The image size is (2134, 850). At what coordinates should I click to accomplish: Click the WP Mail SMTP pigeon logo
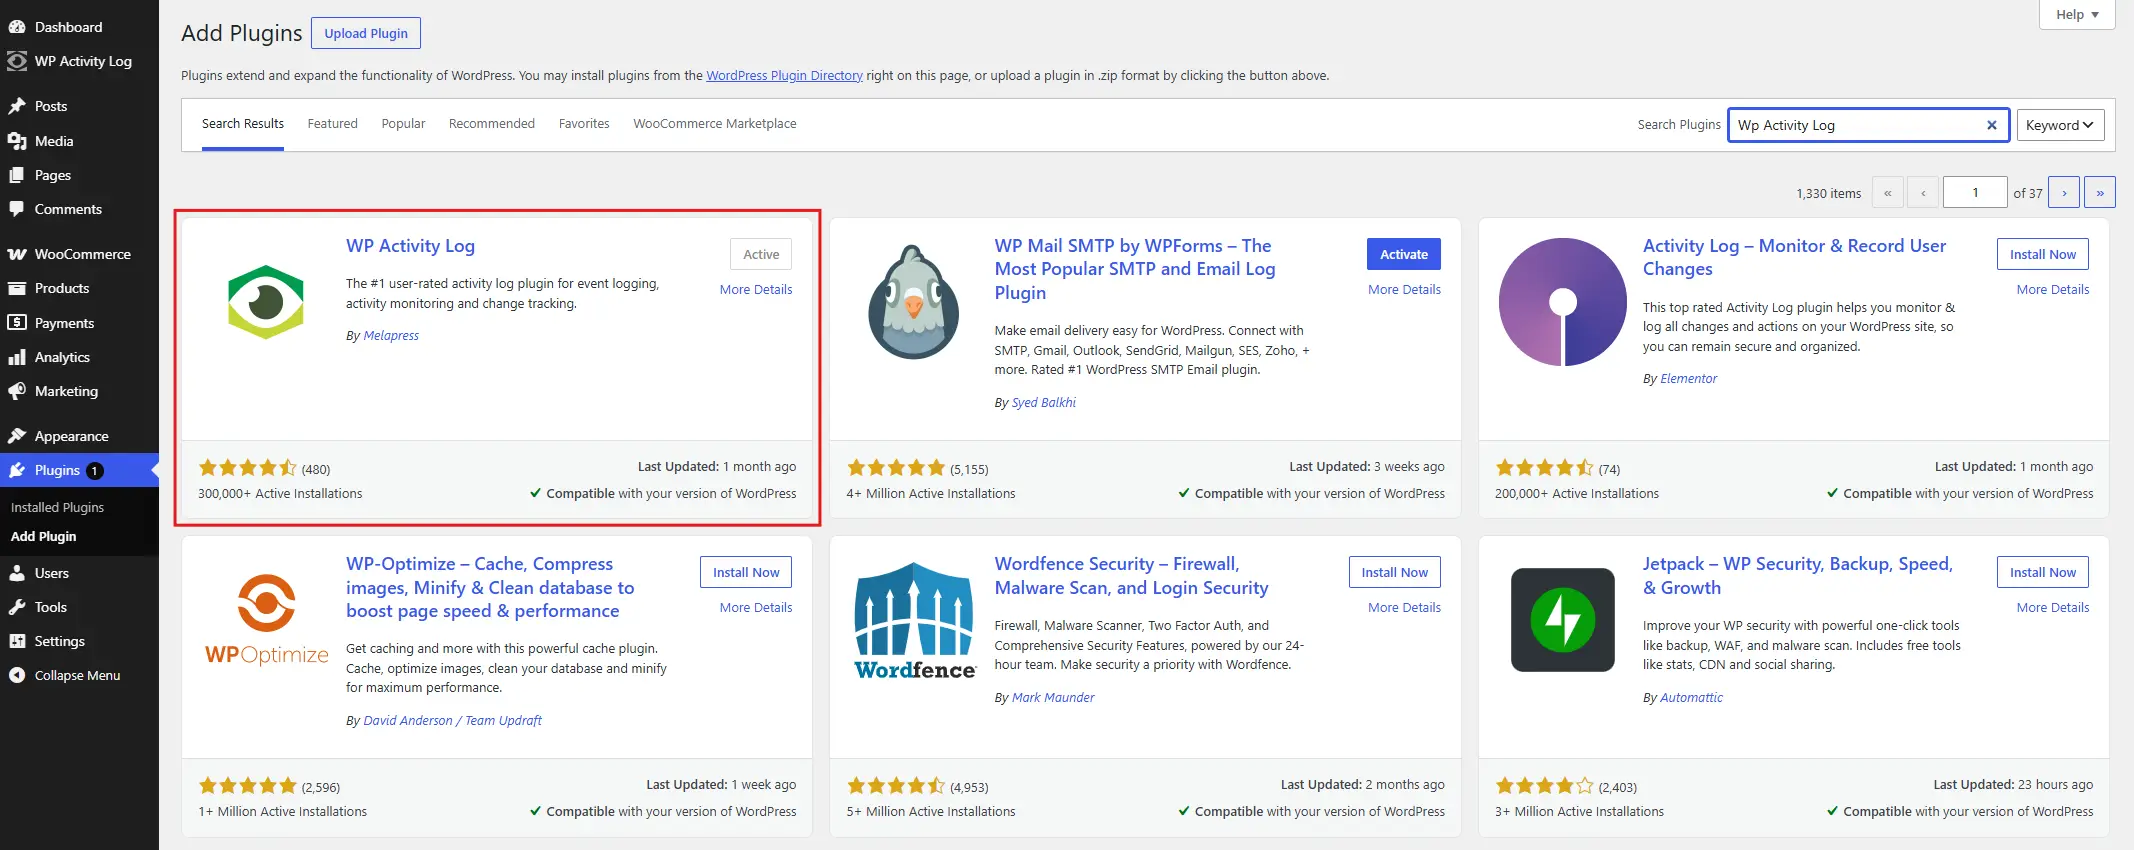pyautogui.click(x=914, y=302)
